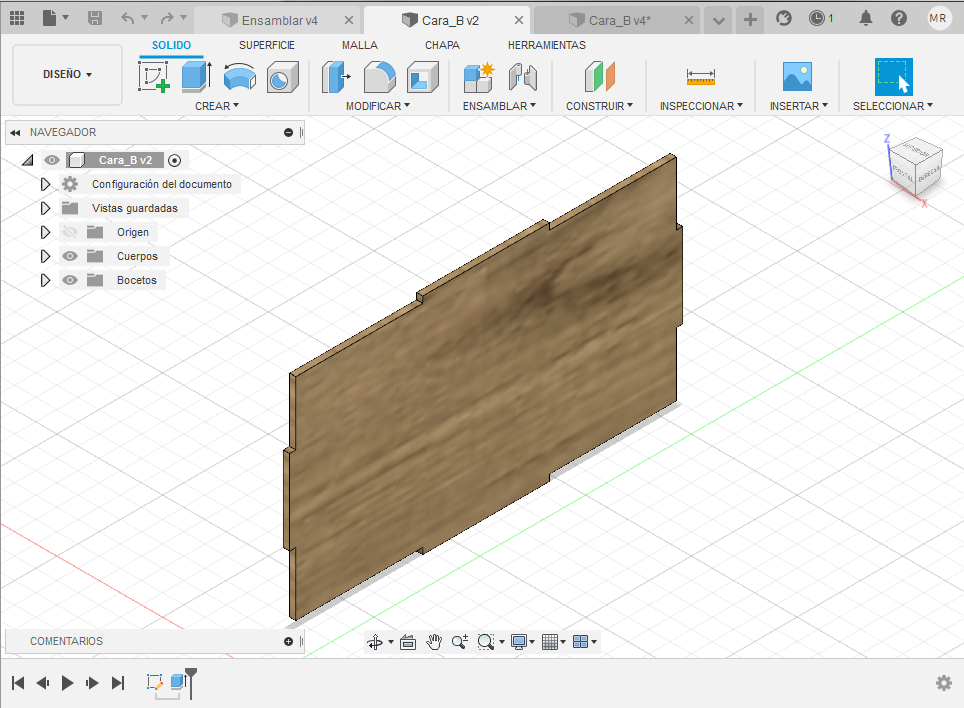
Task: Switch to the Superficie tab
Action: 267,45
